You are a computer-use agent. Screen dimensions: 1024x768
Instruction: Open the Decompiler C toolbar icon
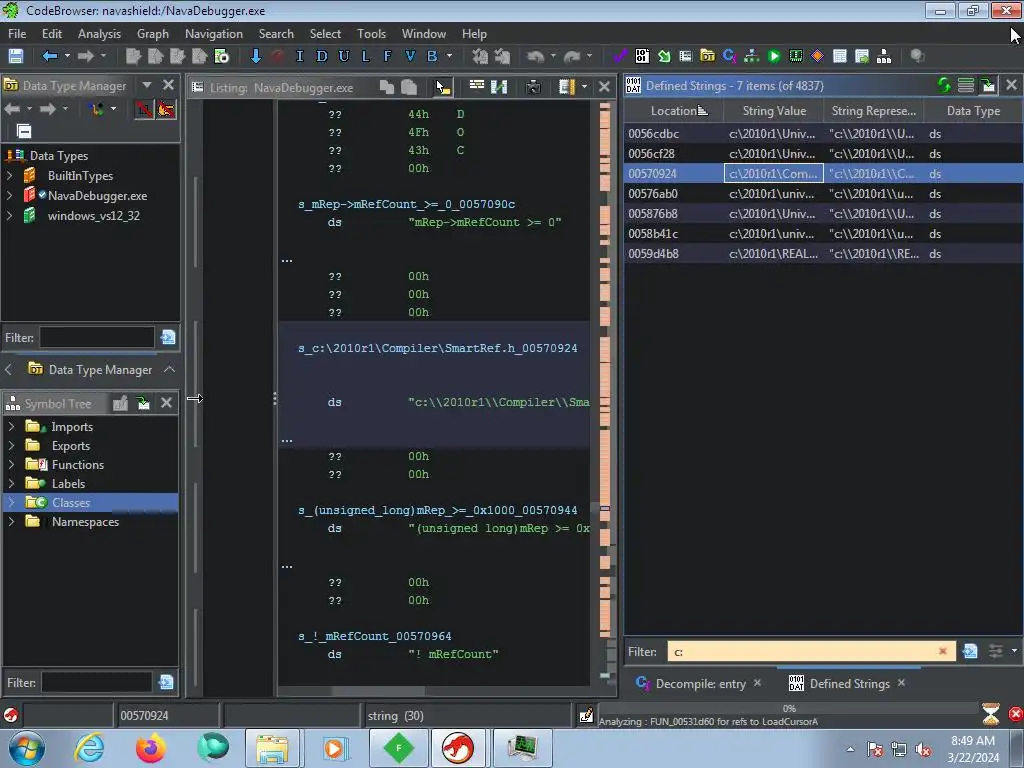pyautogui.click(x=729, y=56)
